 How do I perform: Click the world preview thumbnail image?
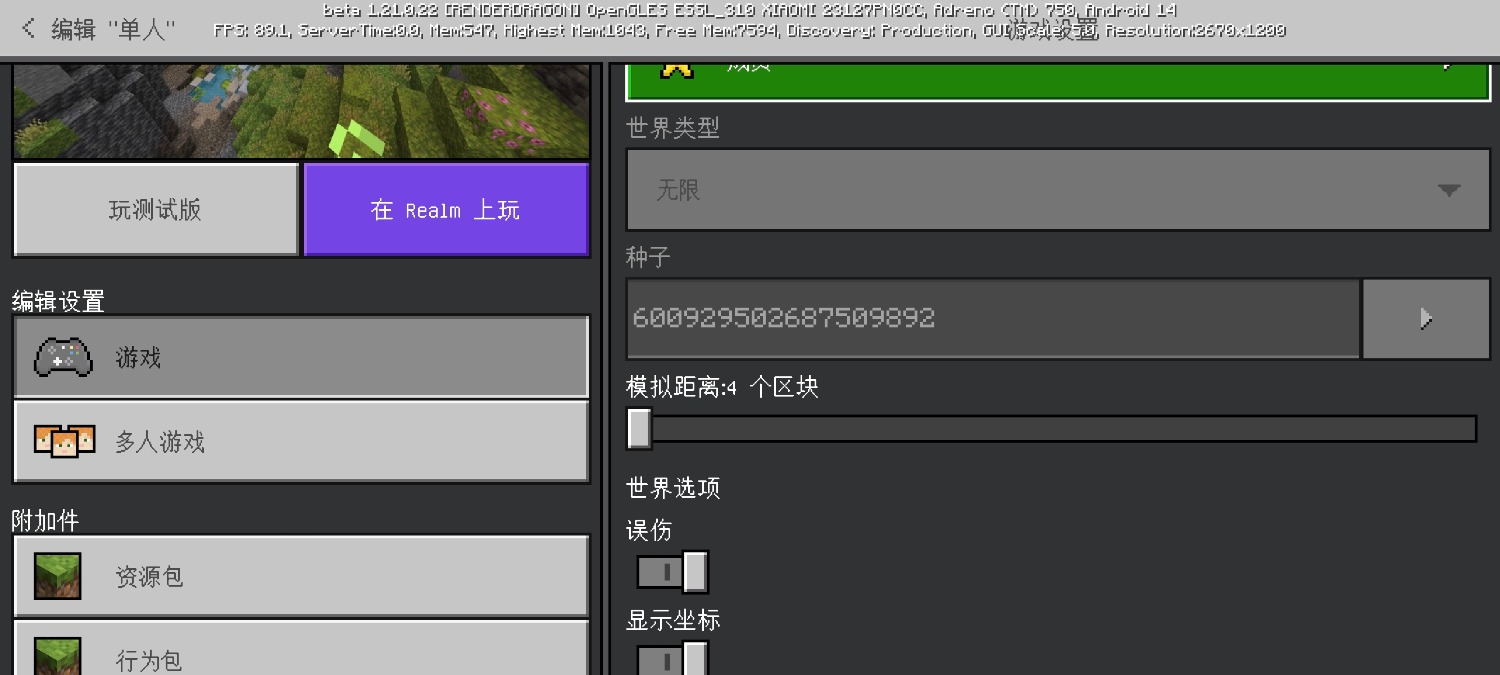[x=301, y=110]
